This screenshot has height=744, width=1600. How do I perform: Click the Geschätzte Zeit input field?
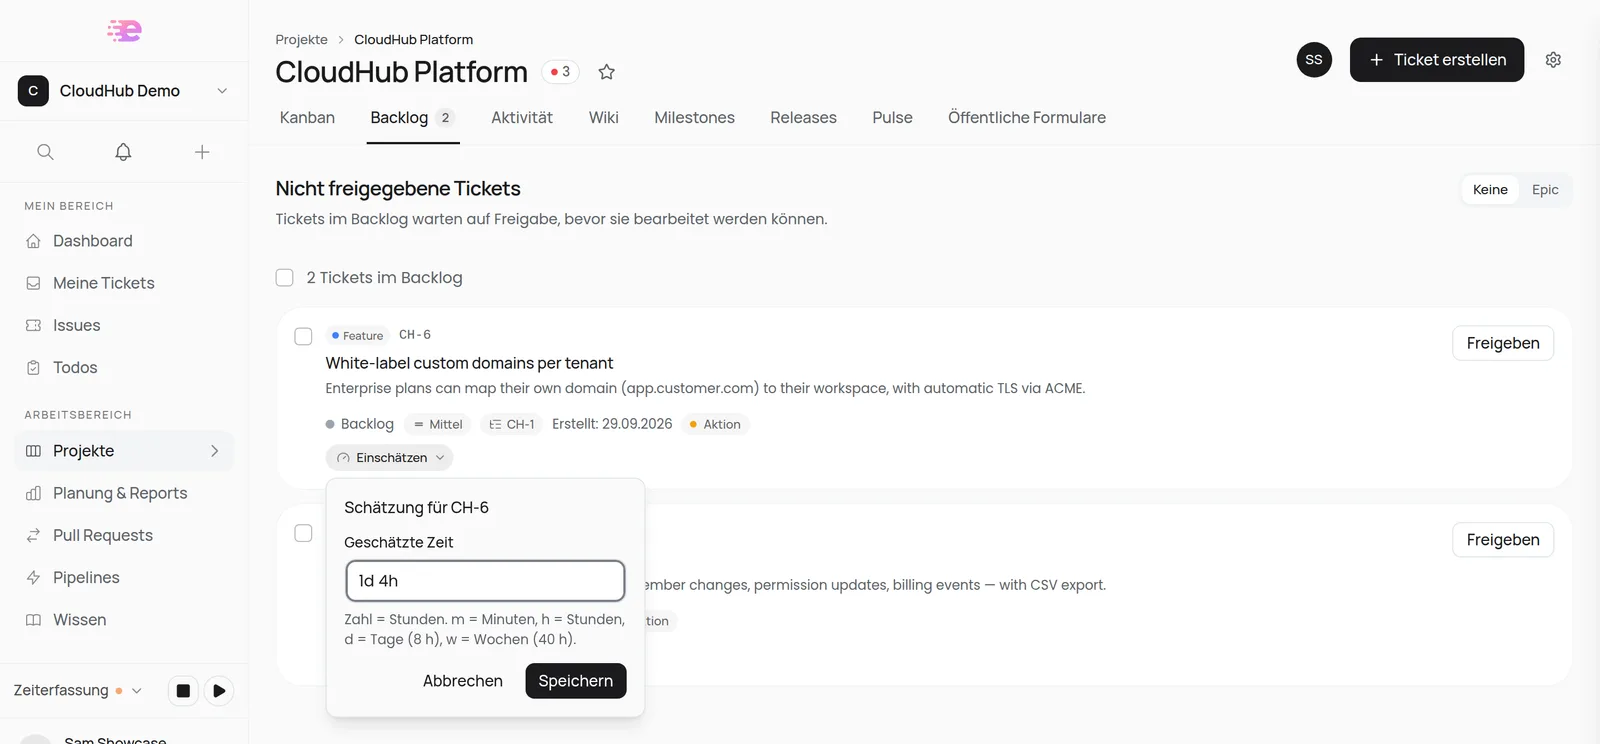point(485,581)
